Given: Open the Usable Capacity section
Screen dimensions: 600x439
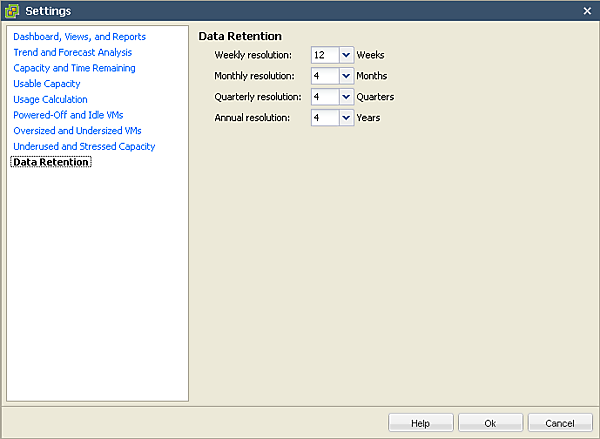Looking at the screenshot, I should [47, 84].
